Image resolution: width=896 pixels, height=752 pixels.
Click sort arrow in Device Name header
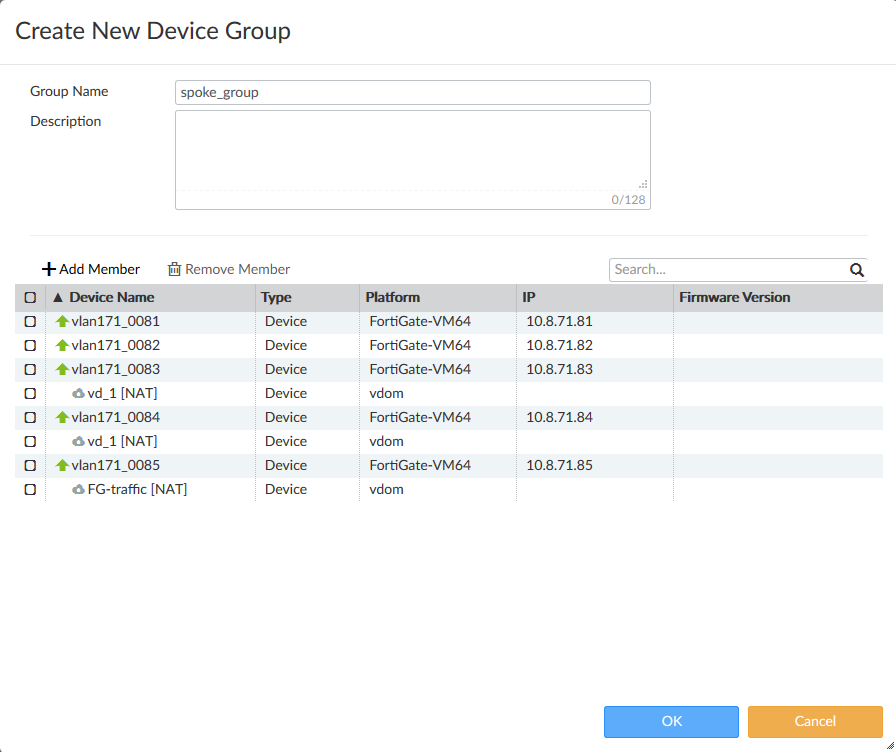tap(58, 298)
